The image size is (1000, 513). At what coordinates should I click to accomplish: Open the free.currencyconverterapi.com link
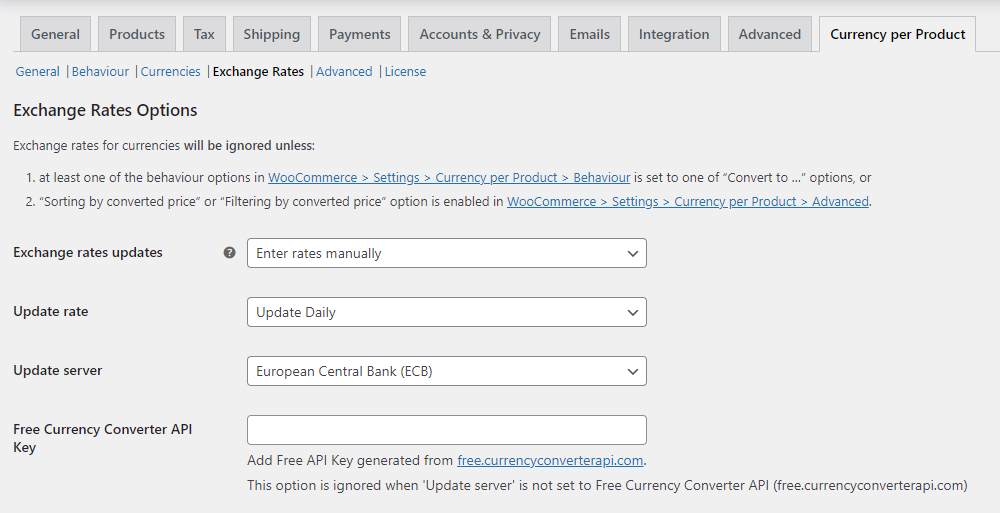pos(550,461)
